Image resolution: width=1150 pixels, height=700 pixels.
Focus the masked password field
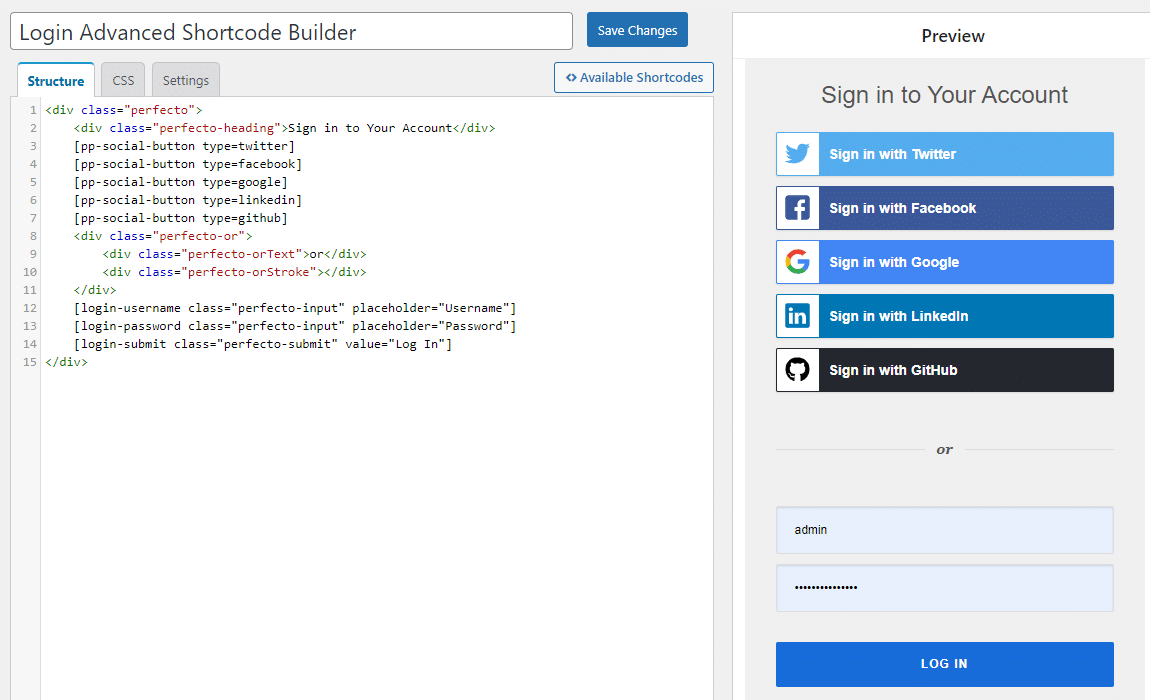coord(945,588)
